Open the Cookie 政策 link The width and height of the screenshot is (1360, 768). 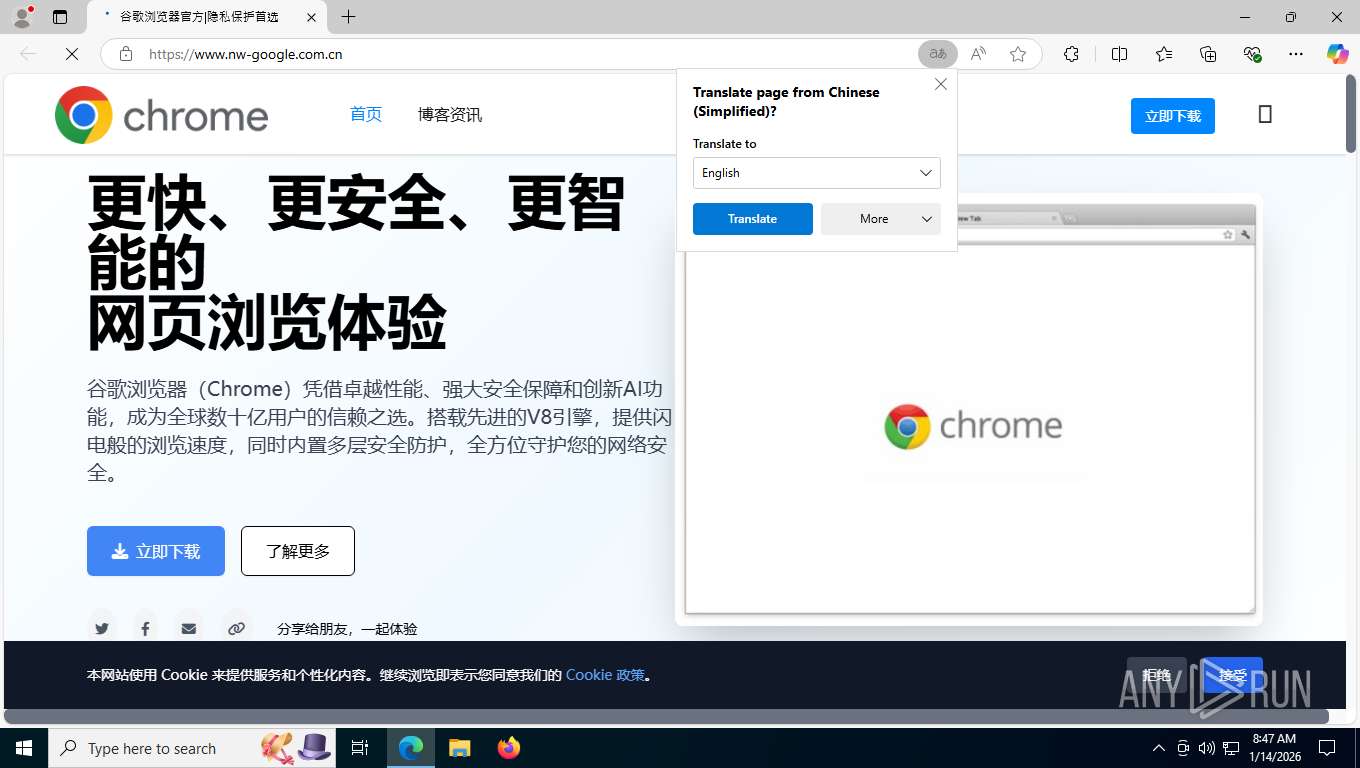[605, 675]
